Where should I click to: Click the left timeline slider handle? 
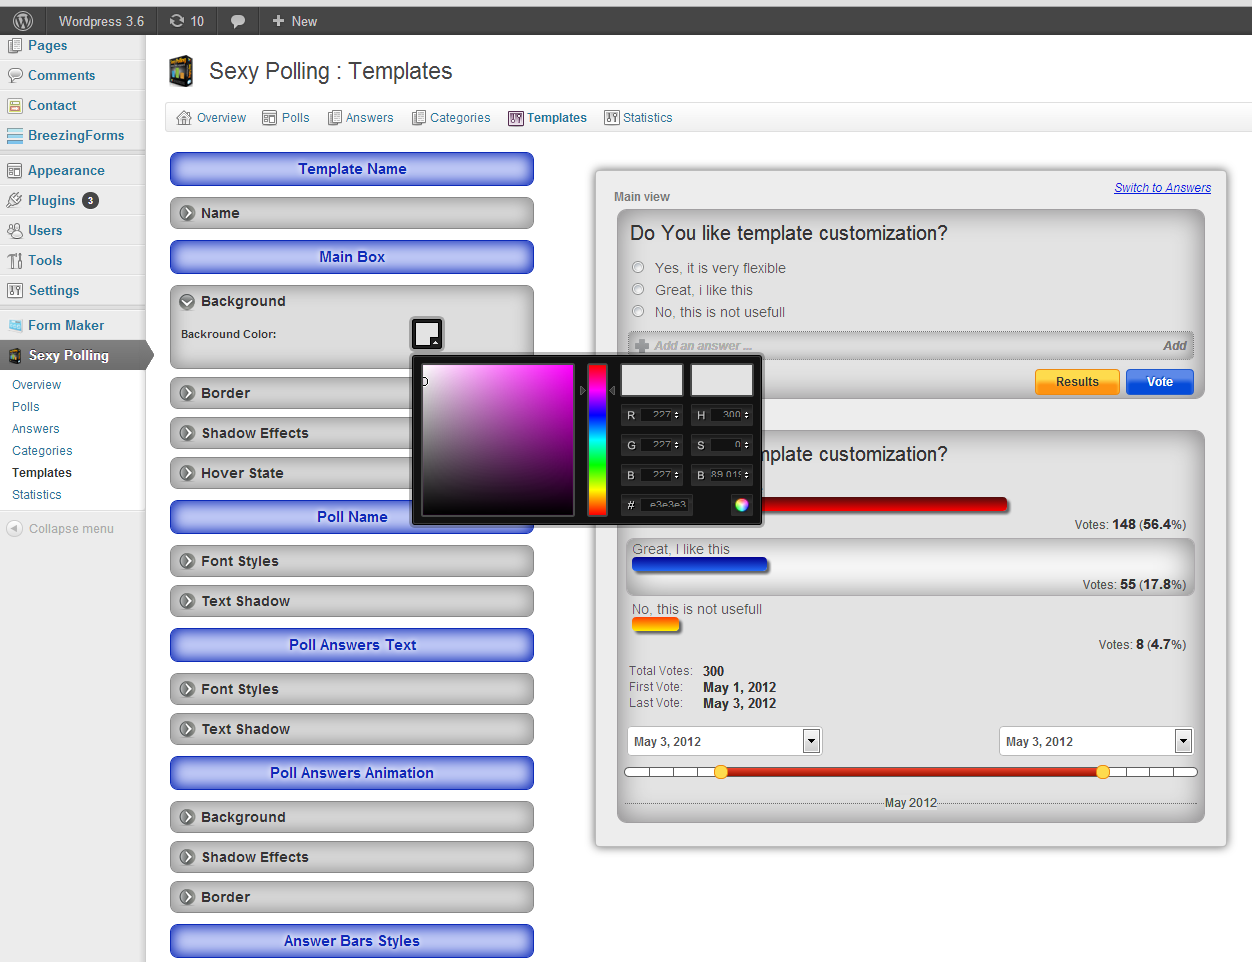pos(721,772)
